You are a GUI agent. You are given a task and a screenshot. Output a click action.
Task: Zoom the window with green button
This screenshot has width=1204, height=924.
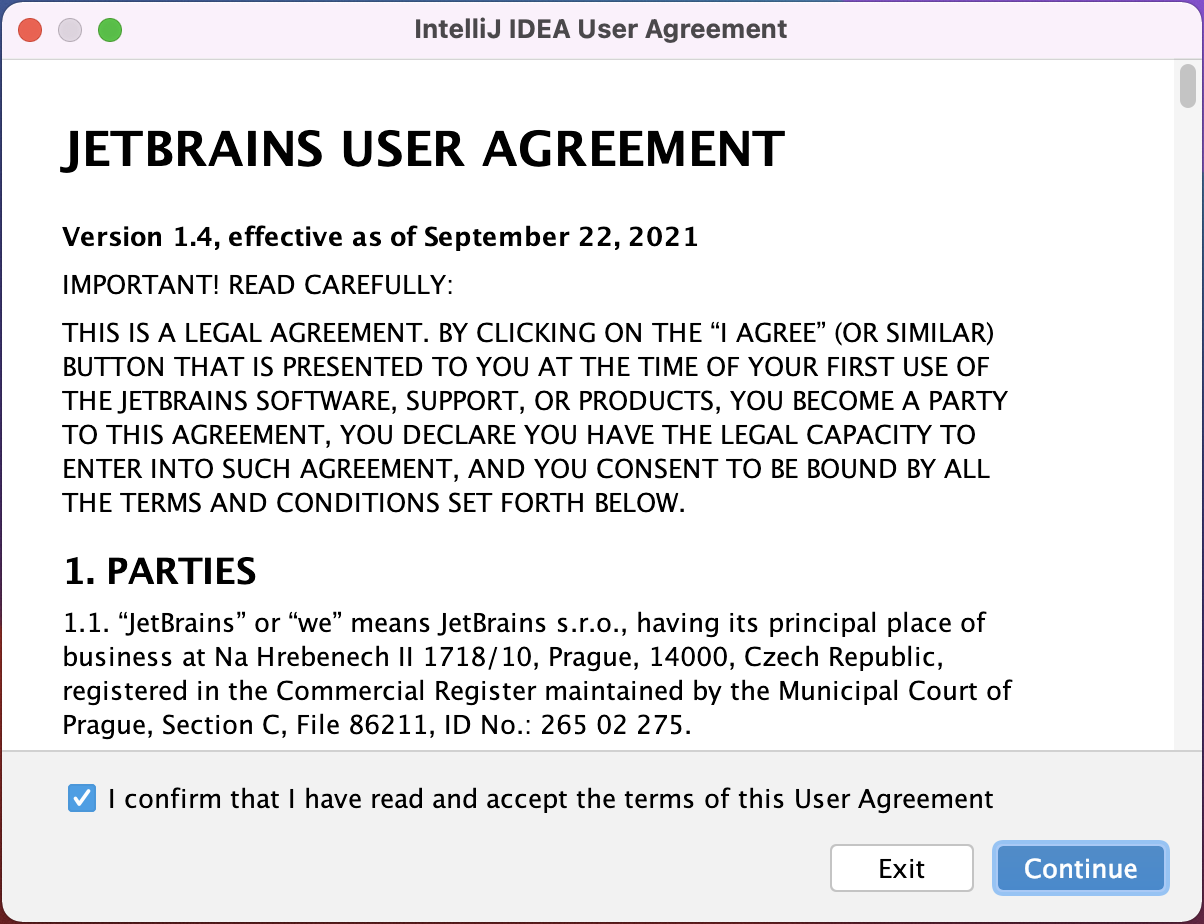tap(109, 29)
